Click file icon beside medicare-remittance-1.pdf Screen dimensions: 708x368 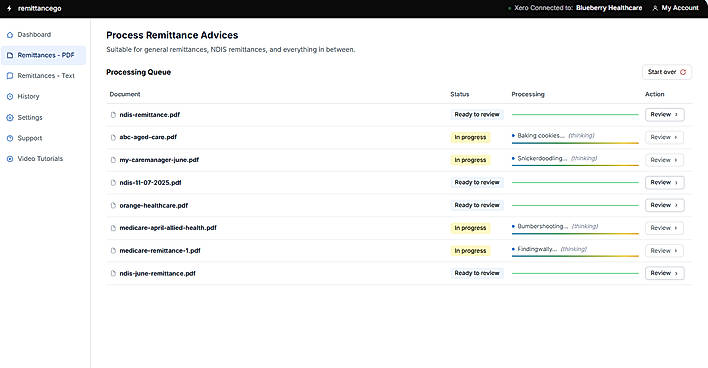[113, 251]
